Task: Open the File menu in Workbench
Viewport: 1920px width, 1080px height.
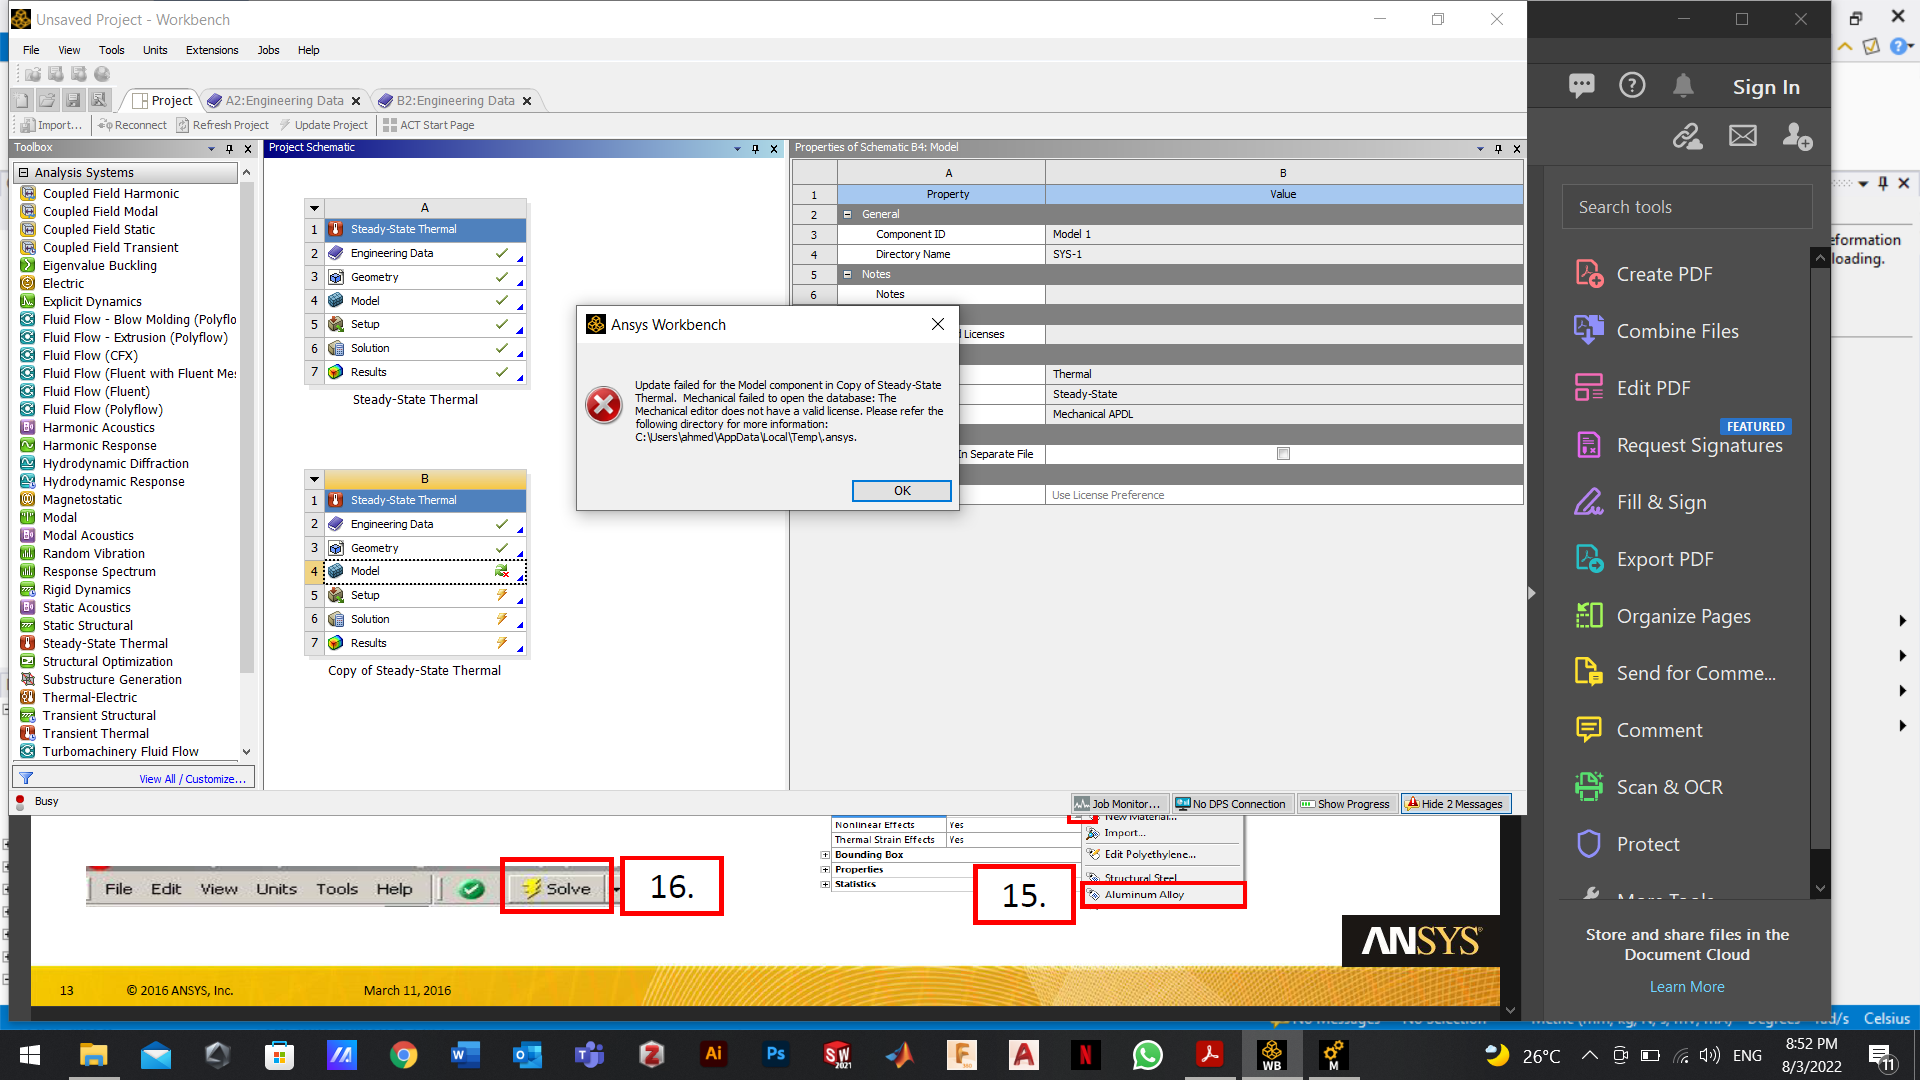Action: (x=31, y=50)
